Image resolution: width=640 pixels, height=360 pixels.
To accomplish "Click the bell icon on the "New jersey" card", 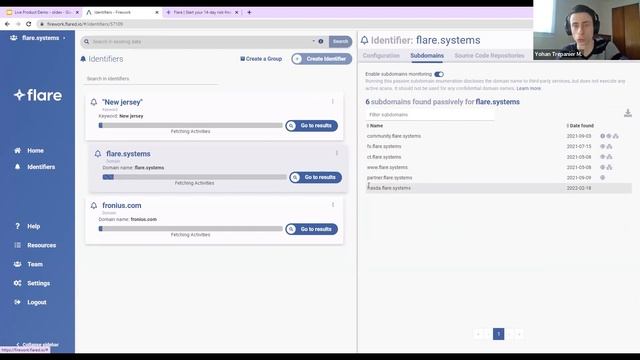I will pos(93,102).
